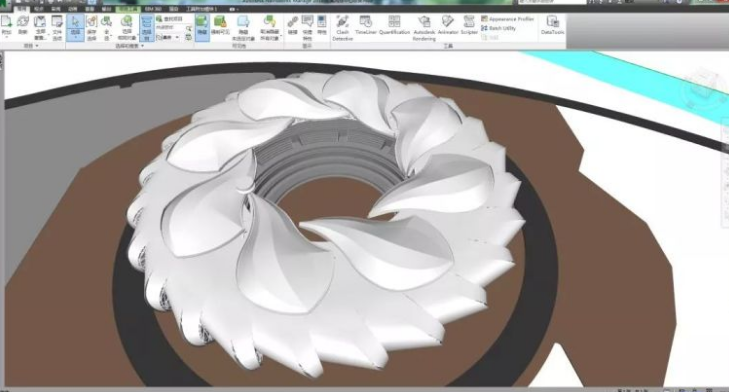Open the Animator tool
The height and width of the screenshot is (392, 729).
click(x=448, y=25)
